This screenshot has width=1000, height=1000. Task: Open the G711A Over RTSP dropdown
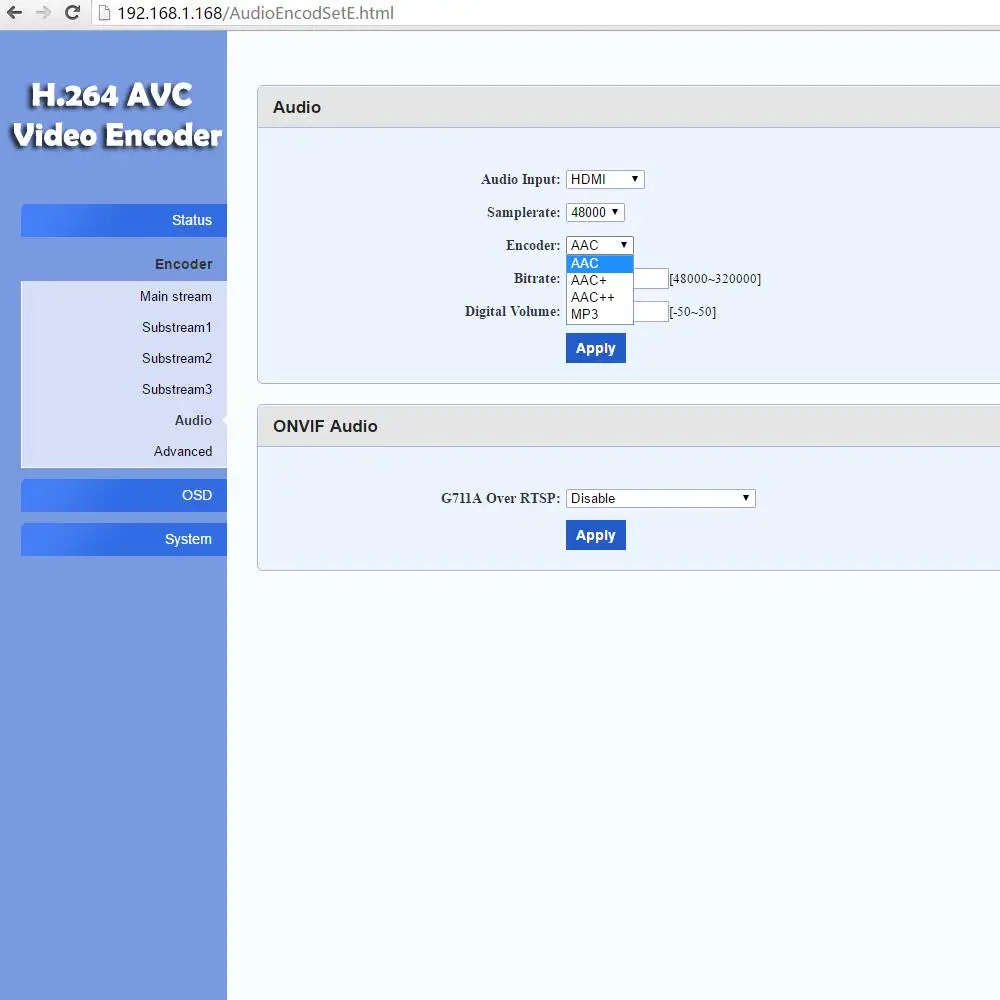660,498
